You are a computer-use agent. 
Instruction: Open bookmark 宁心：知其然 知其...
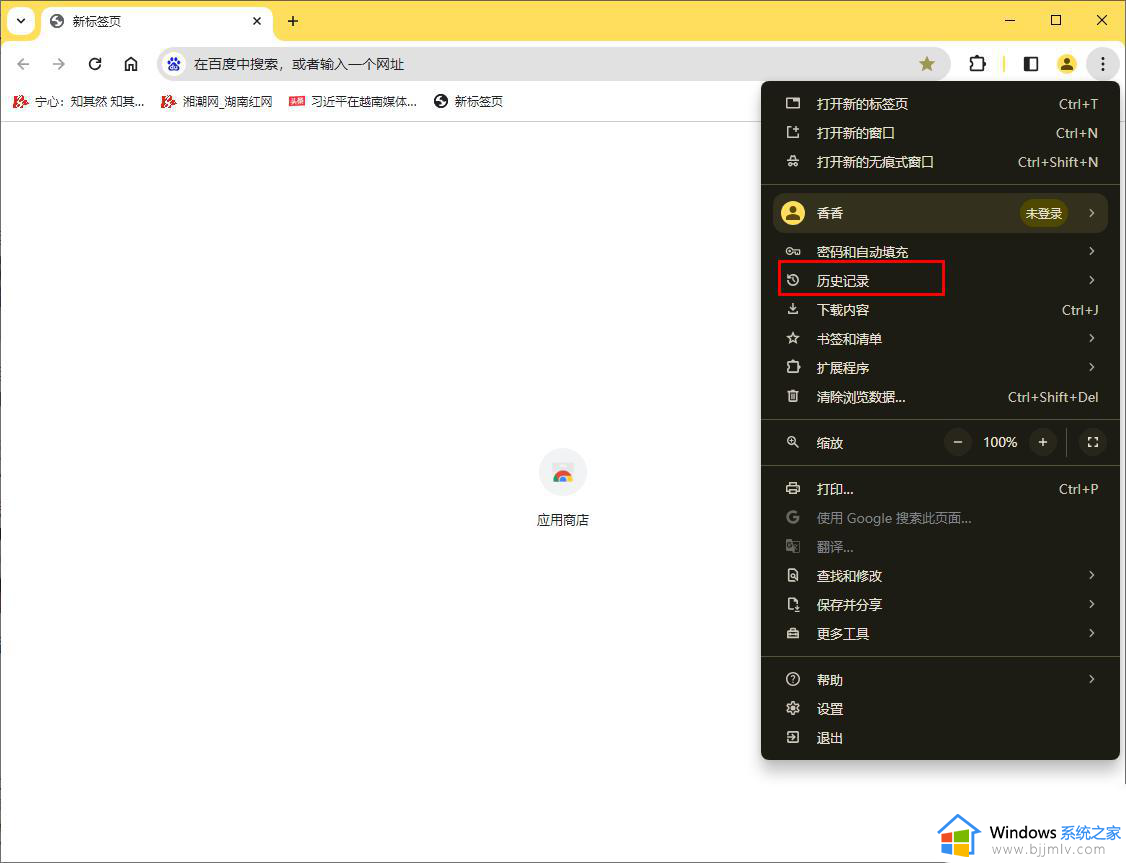click(79, 101)
